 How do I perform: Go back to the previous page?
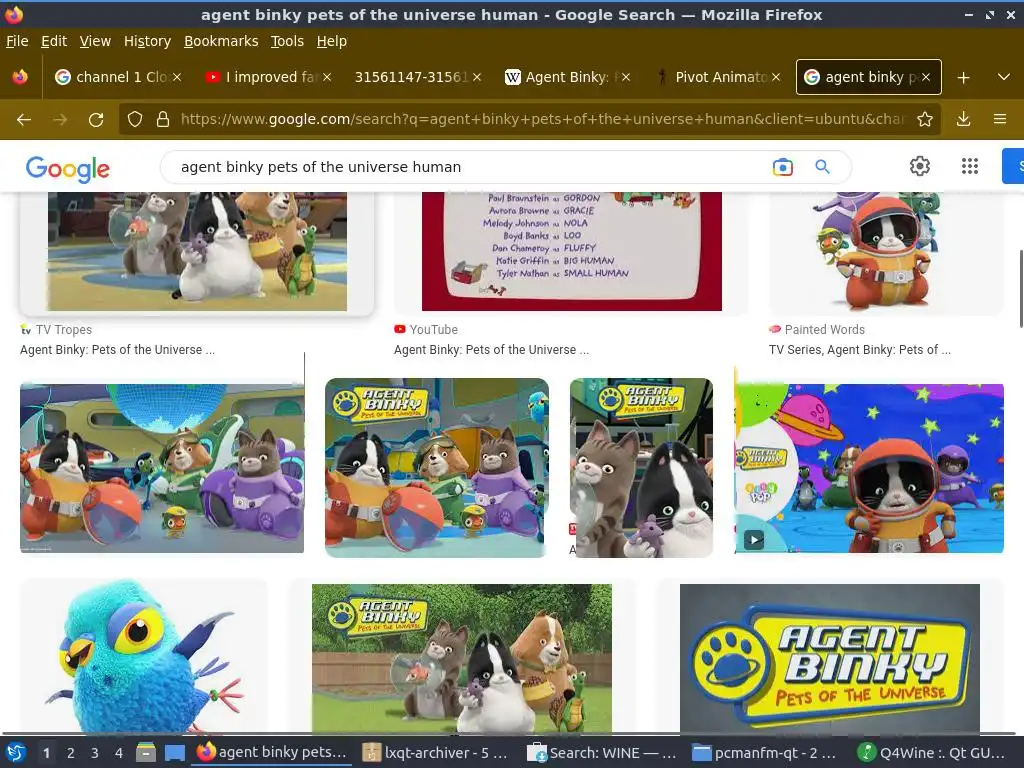[x=24, y=120]
